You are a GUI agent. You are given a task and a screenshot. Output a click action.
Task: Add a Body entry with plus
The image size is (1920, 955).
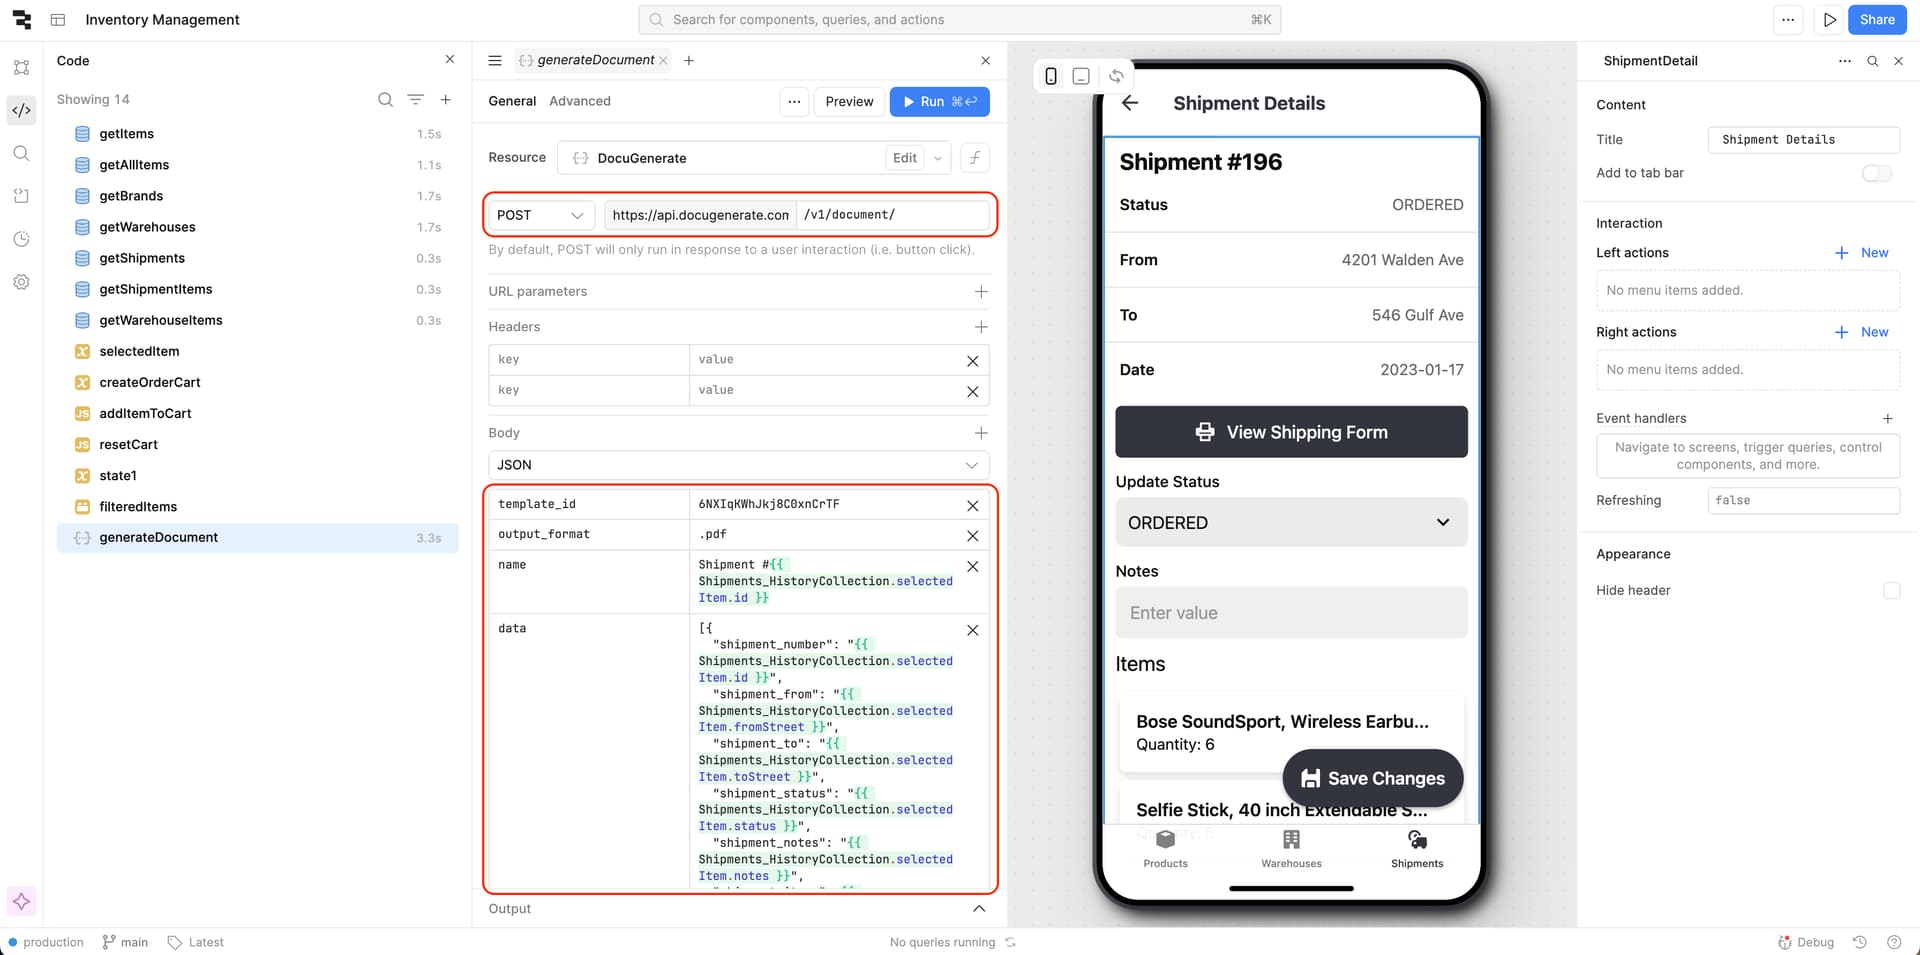point(981,433)
